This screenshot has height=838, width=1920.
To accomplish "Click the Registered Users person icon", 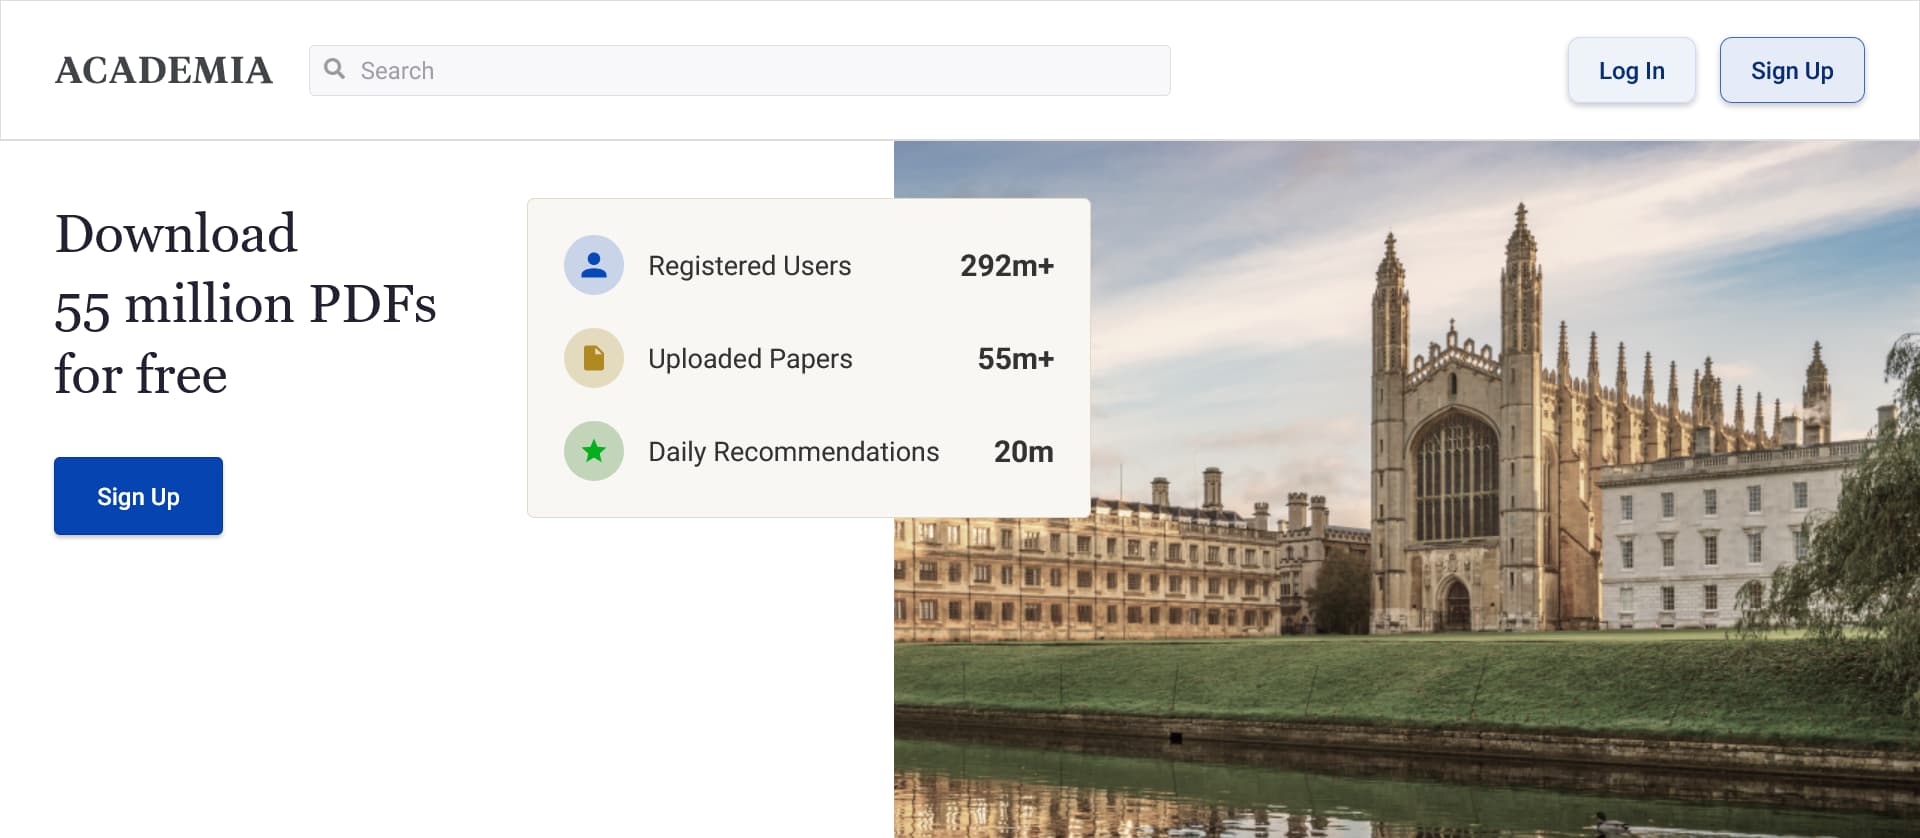I will (593, 265).
